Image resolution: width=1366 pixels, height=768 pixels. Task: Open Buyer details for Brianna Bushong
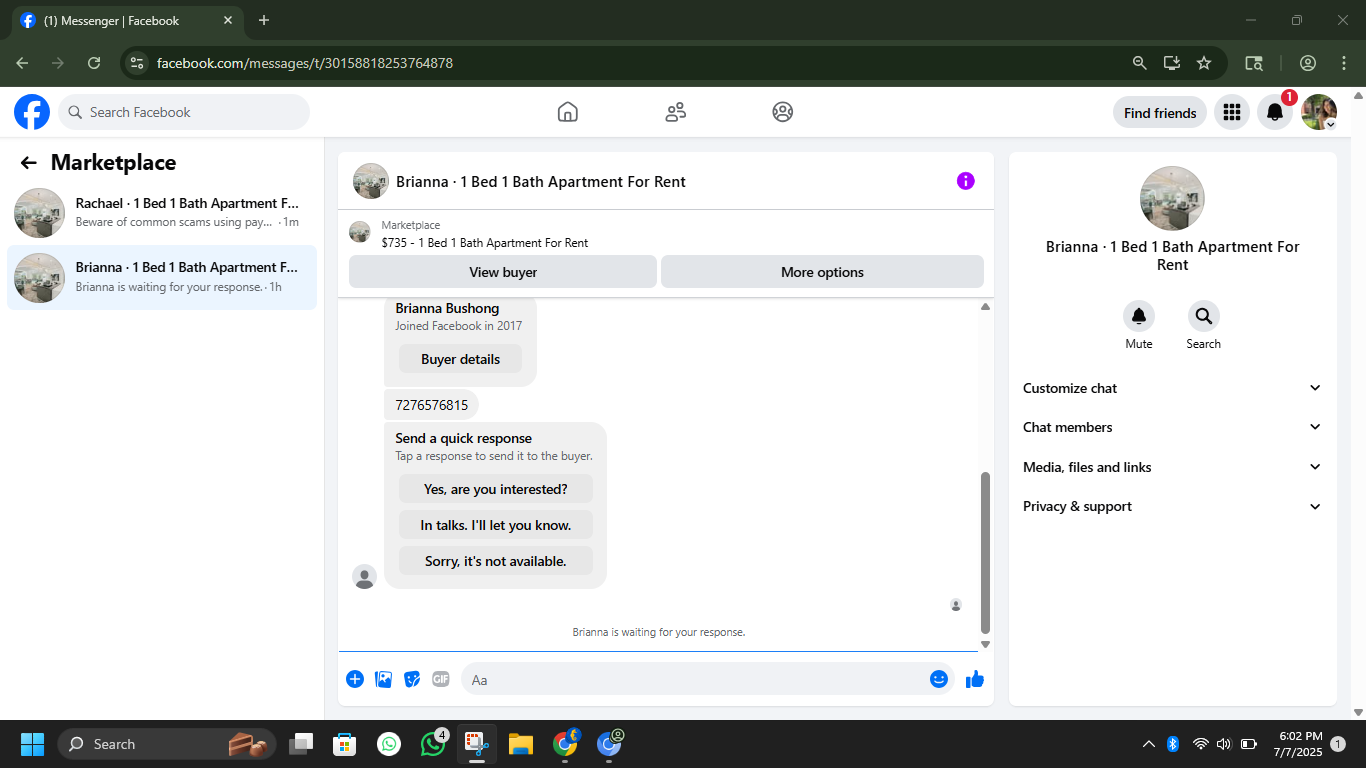click(x=460, y=359)
